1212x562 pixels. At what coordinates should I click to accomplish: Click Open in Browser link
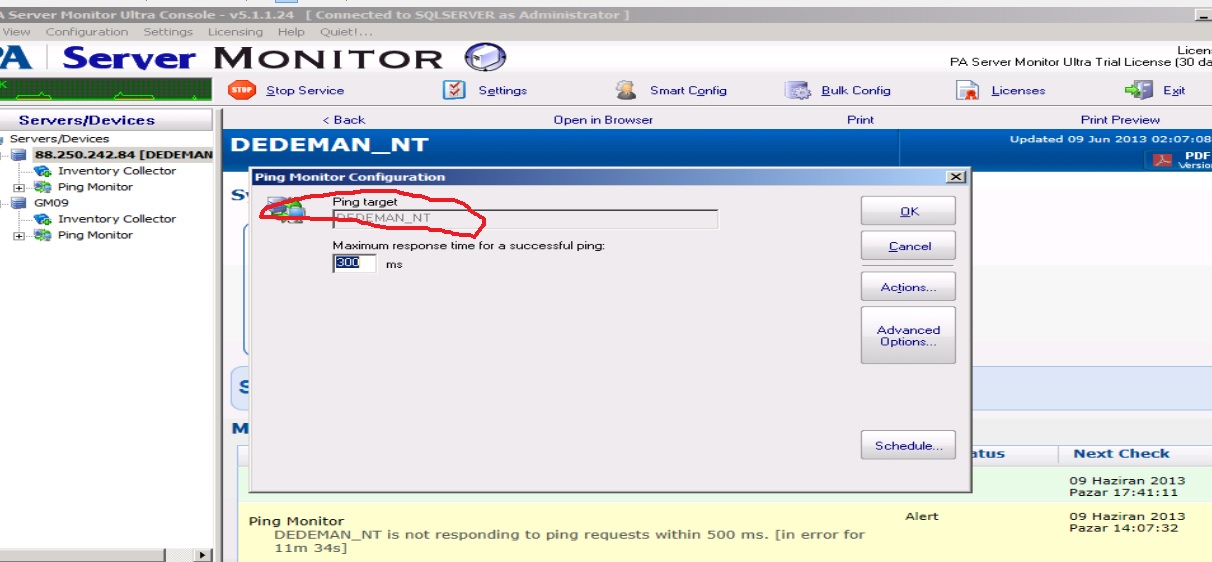click(603, 120)
